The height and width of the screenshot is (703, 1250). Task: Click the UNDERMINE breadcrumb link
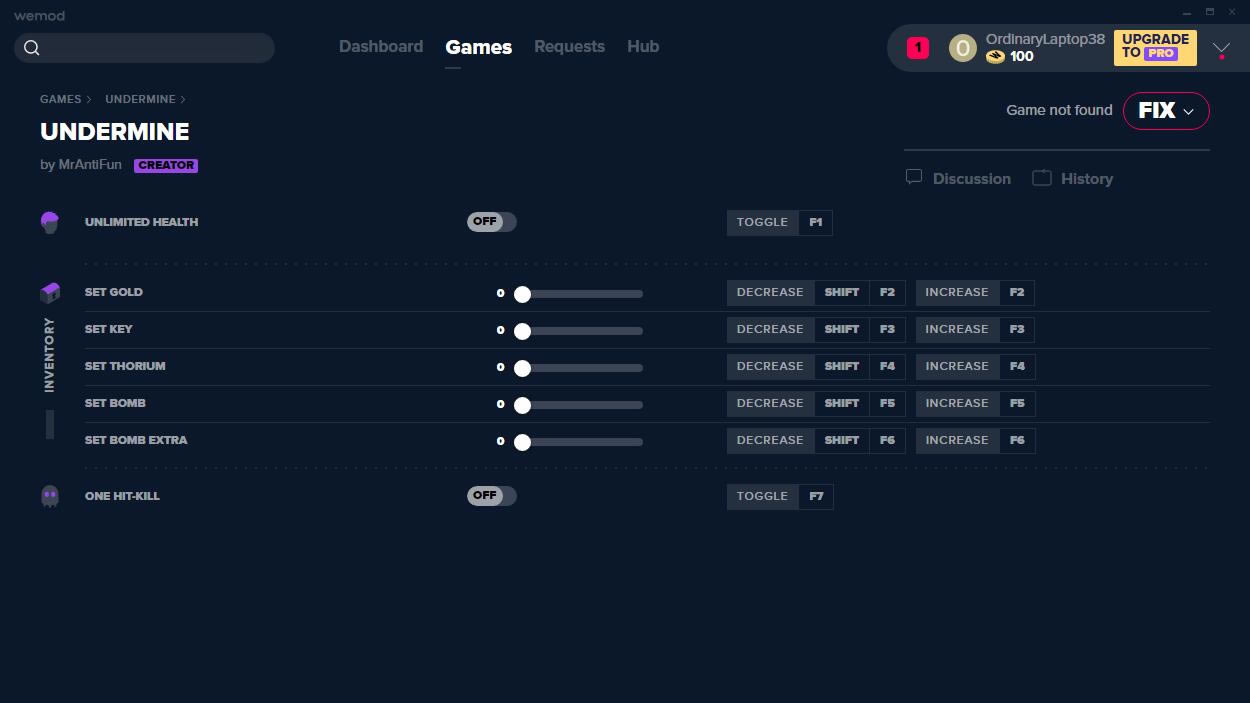pos(140,99)
